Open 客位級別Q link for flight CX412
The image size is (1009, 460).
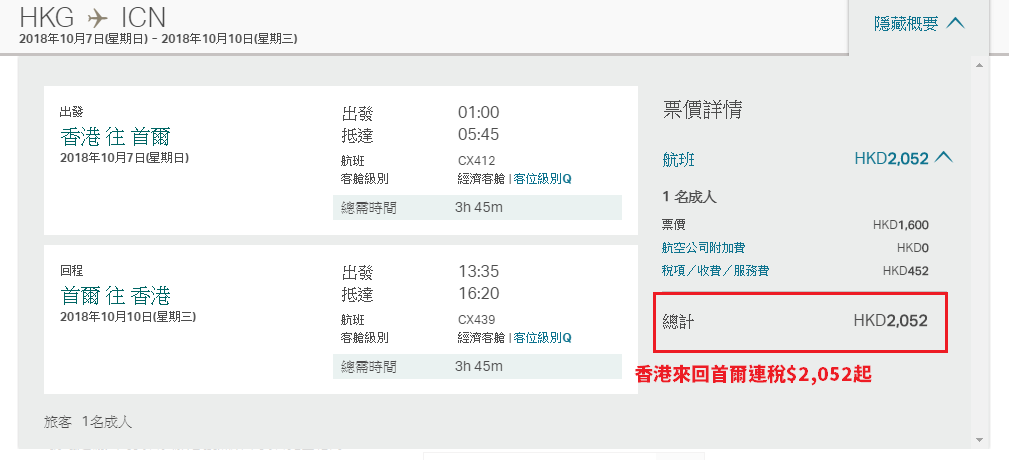coord(542,179)
